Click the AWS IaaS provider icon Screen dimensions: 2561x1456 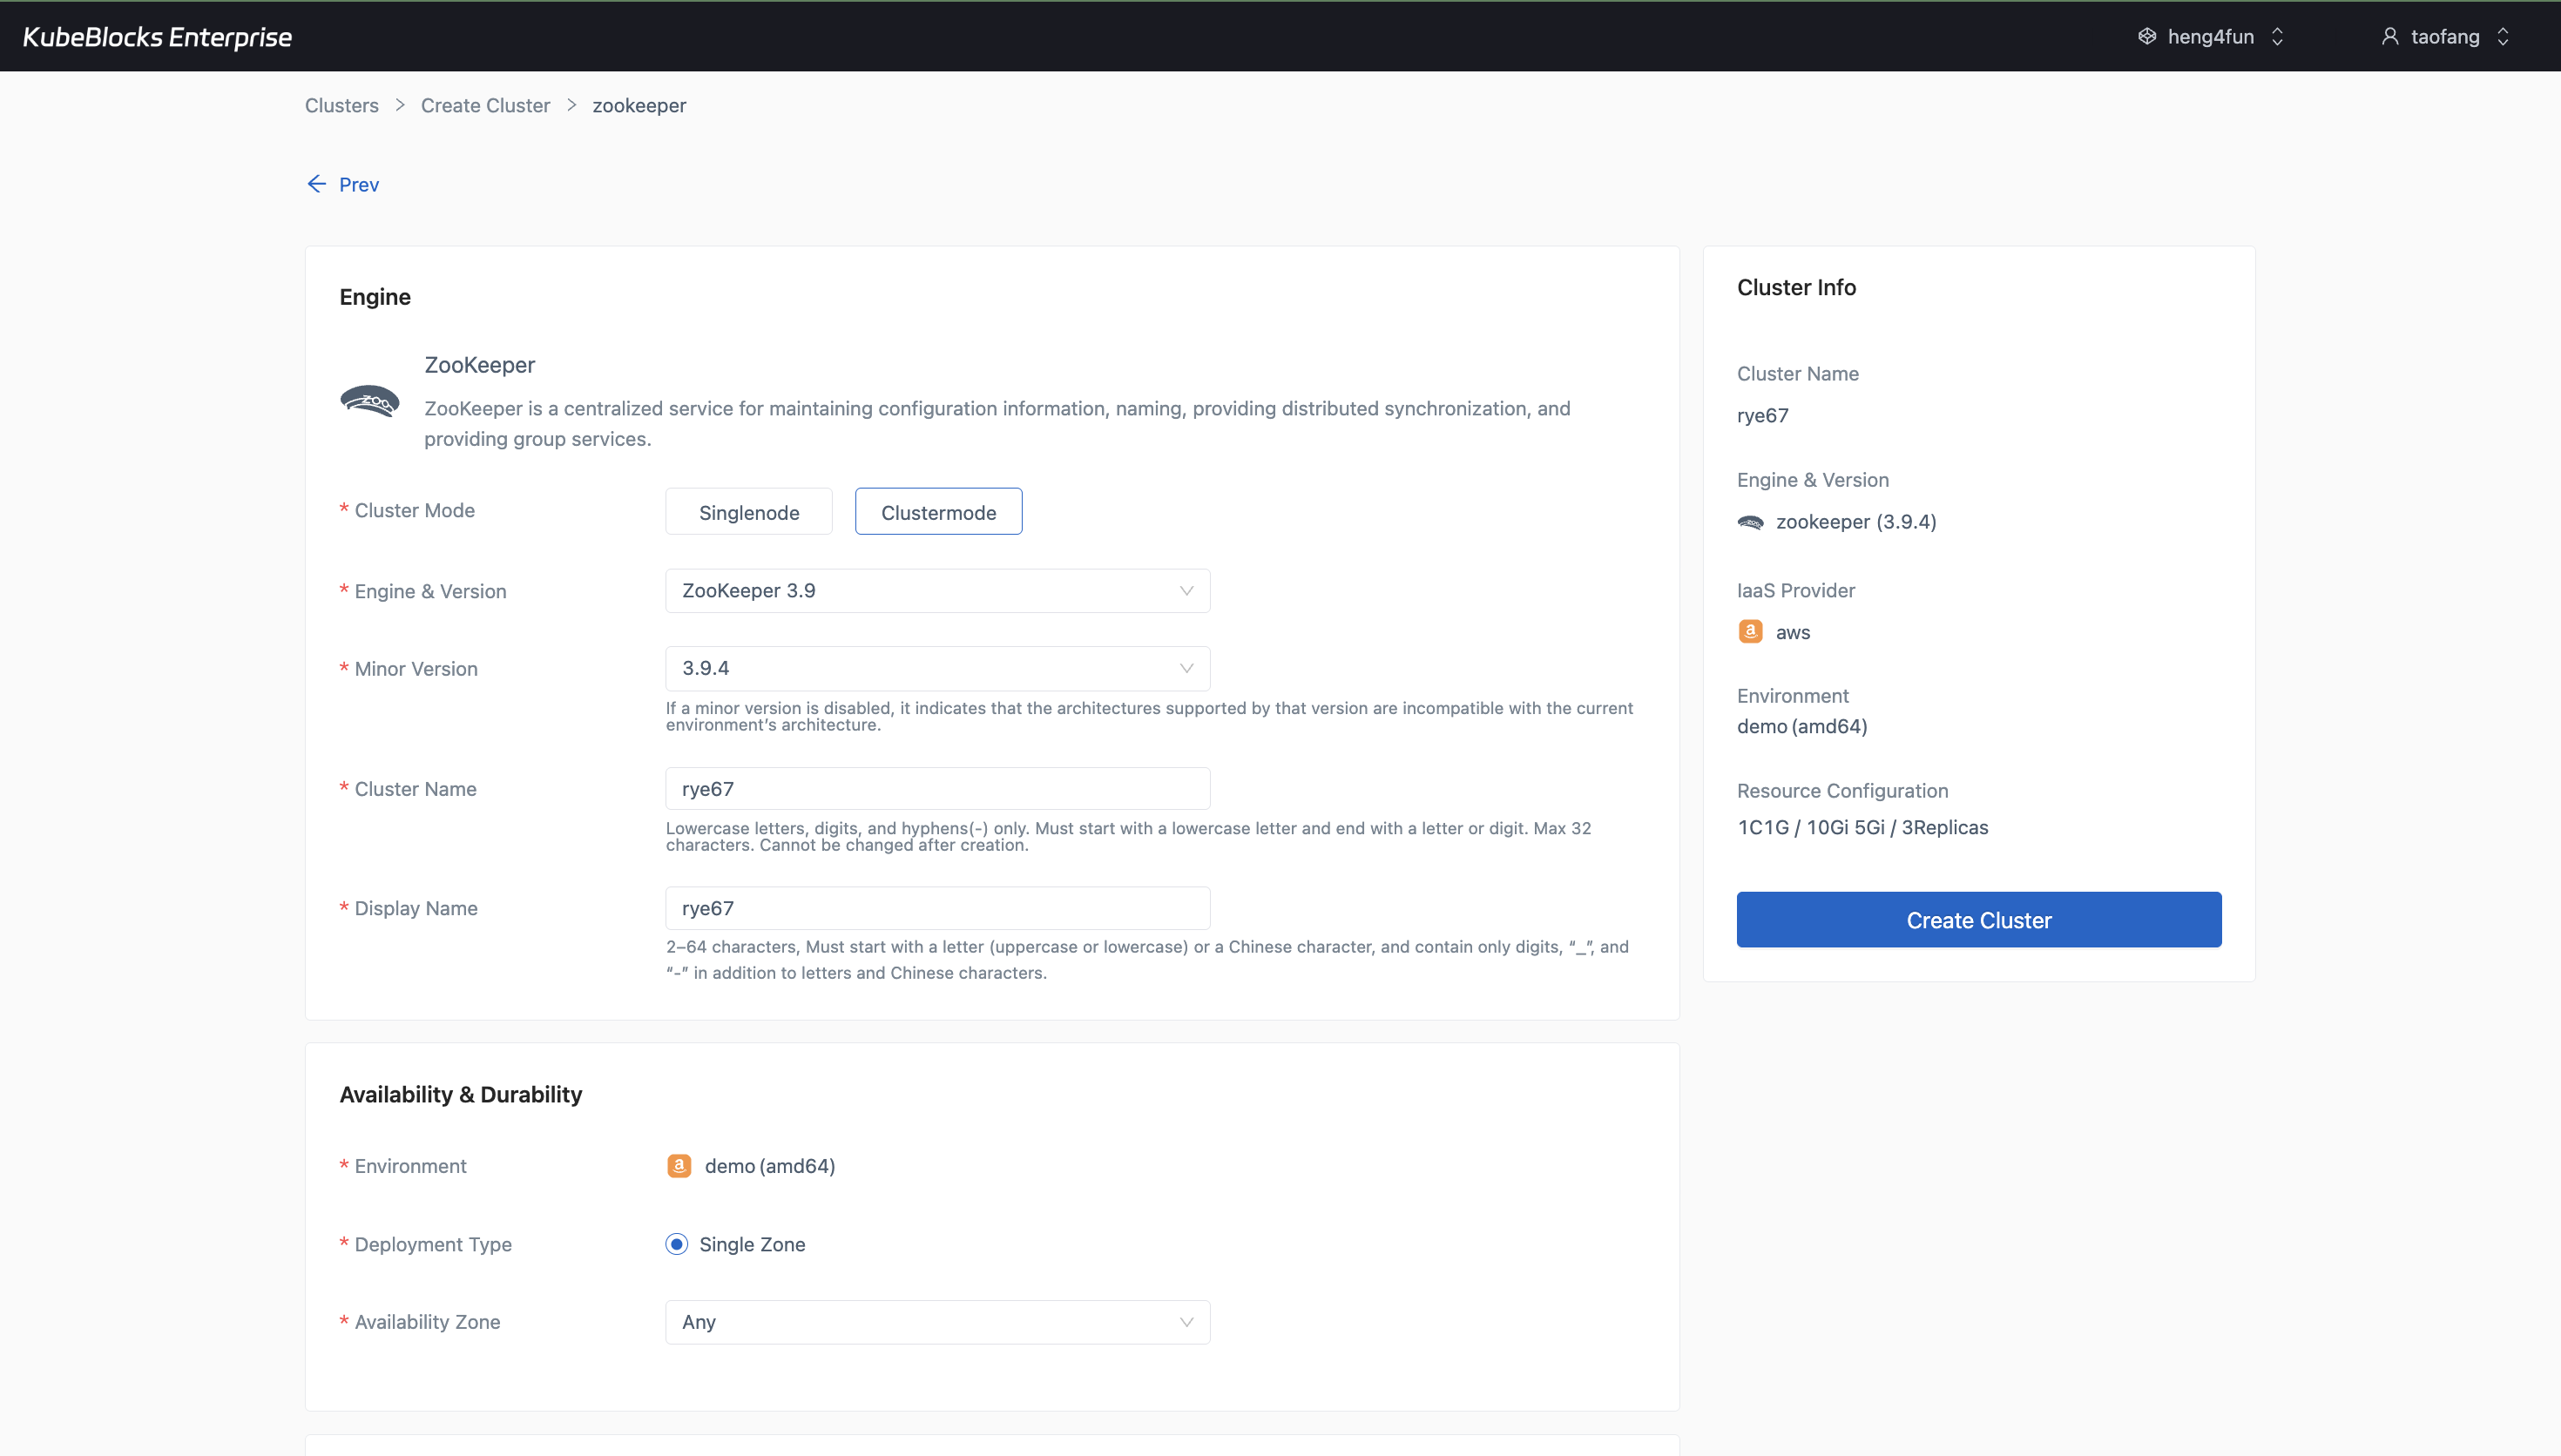(x=1750, y=631)
